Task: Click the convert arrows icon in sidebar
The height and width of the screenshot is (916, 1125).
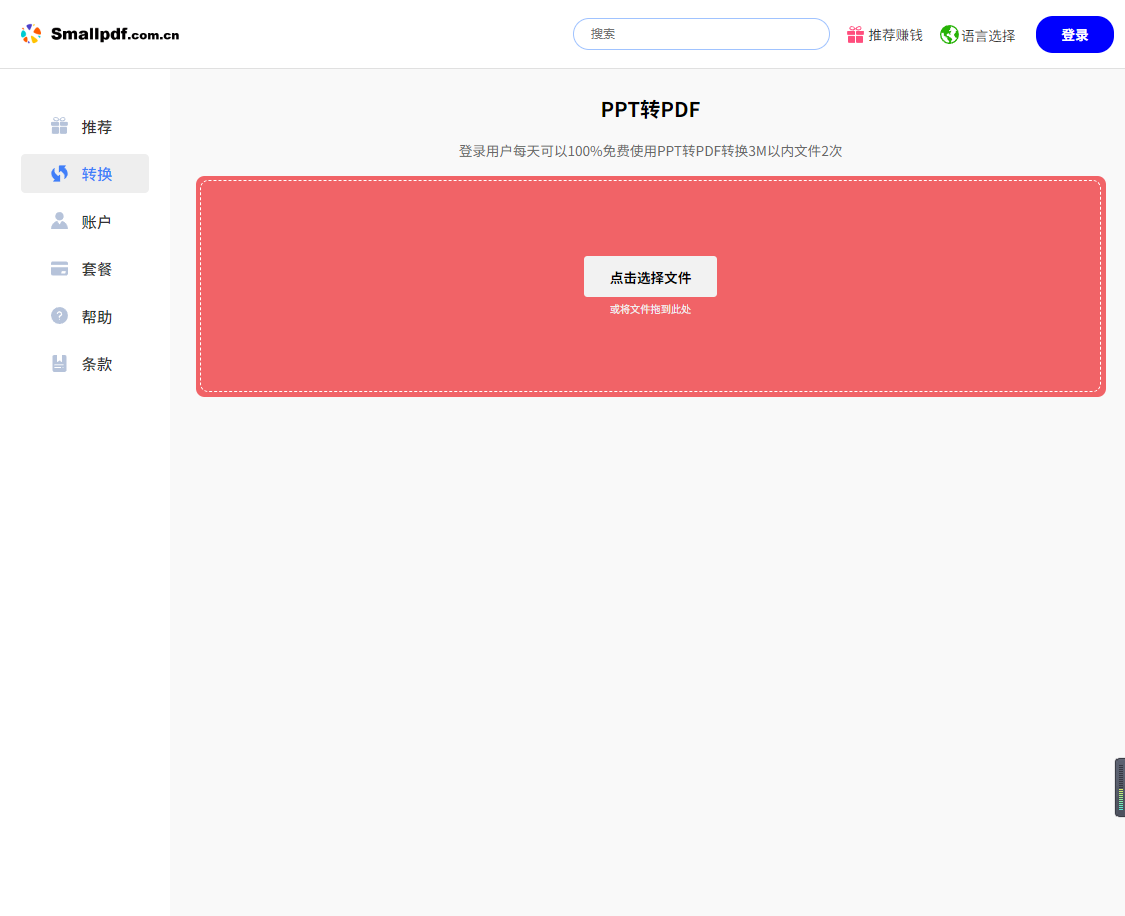Action: point(60,174)
